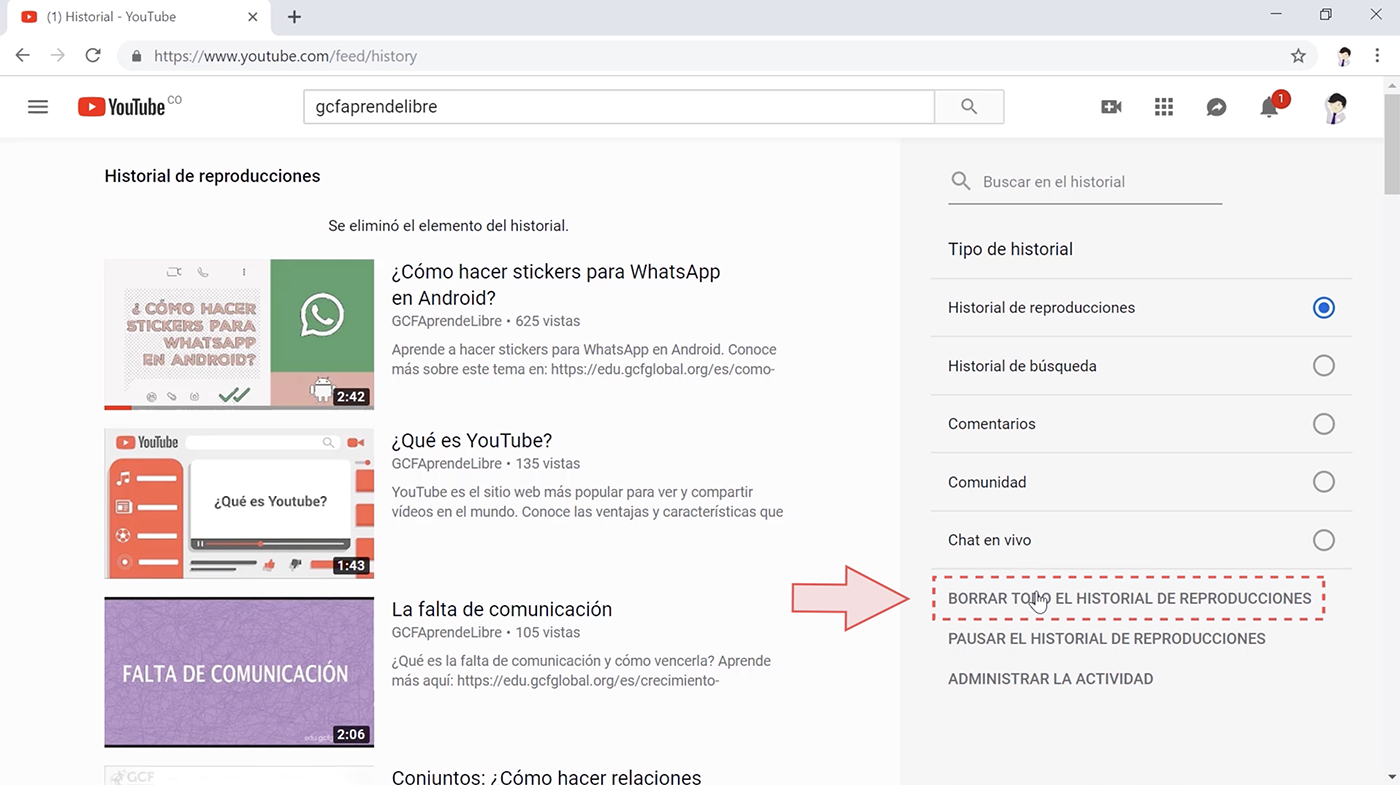Screen dimensions: 1400x785
Task: Select Historial de reproducciones radio button
Action: click(1324, 307)
